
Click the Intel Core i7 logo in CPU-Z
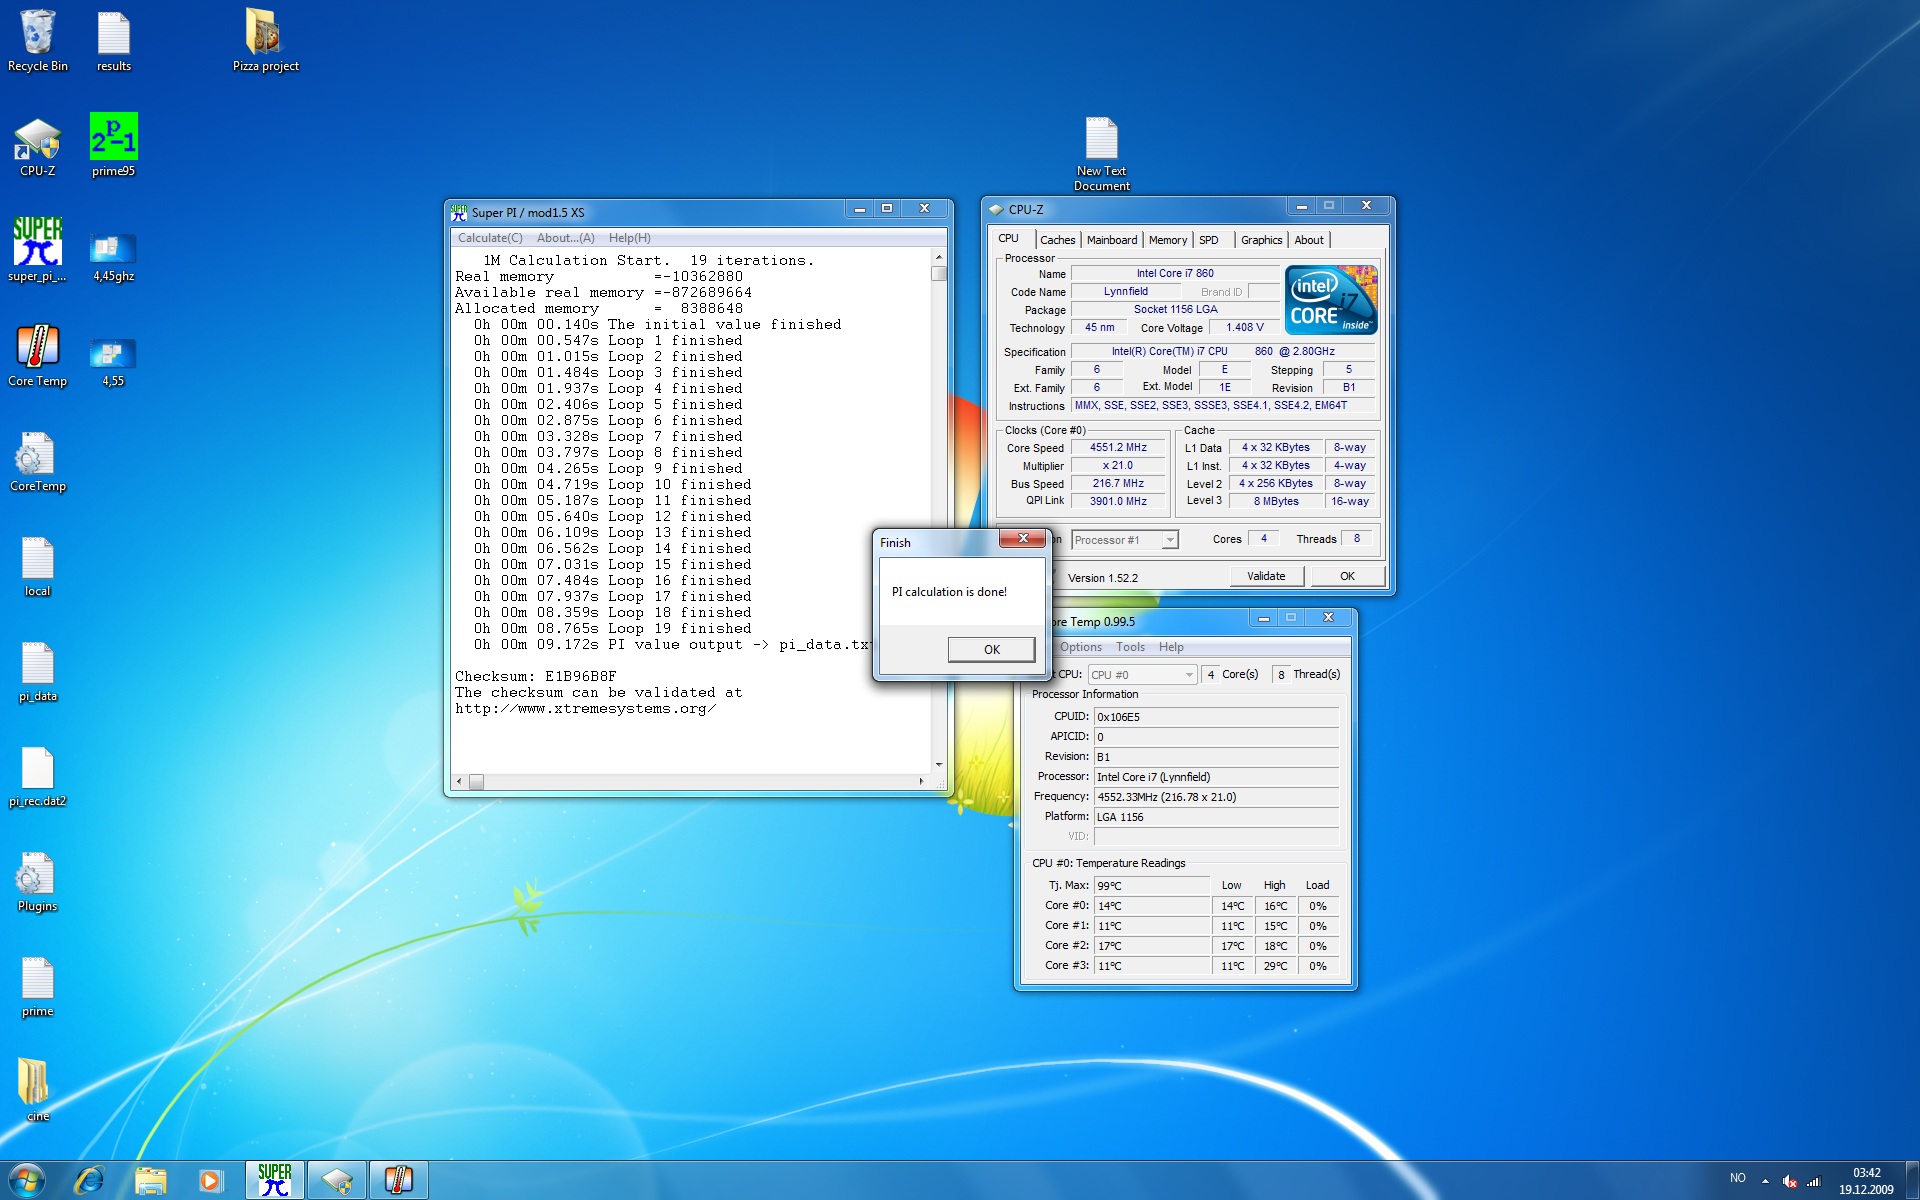(1331, 299)
